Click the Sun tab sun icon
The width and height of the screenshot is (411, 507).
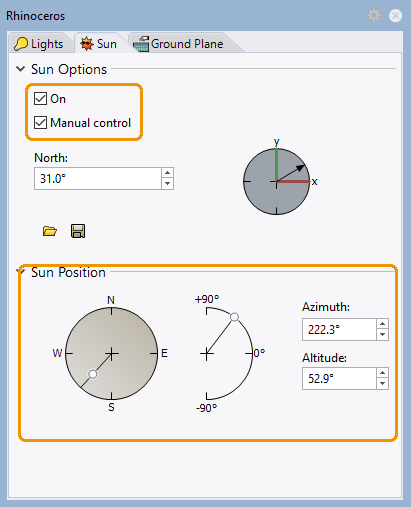[87, 44]
